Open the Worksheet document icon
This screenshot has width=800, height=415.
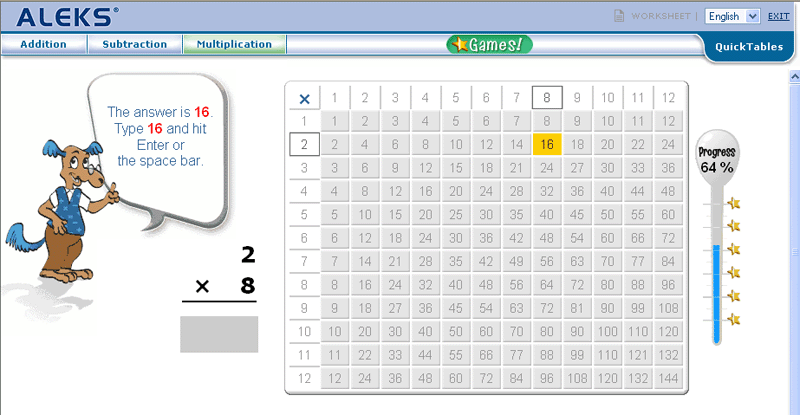(x=619, y=16)
